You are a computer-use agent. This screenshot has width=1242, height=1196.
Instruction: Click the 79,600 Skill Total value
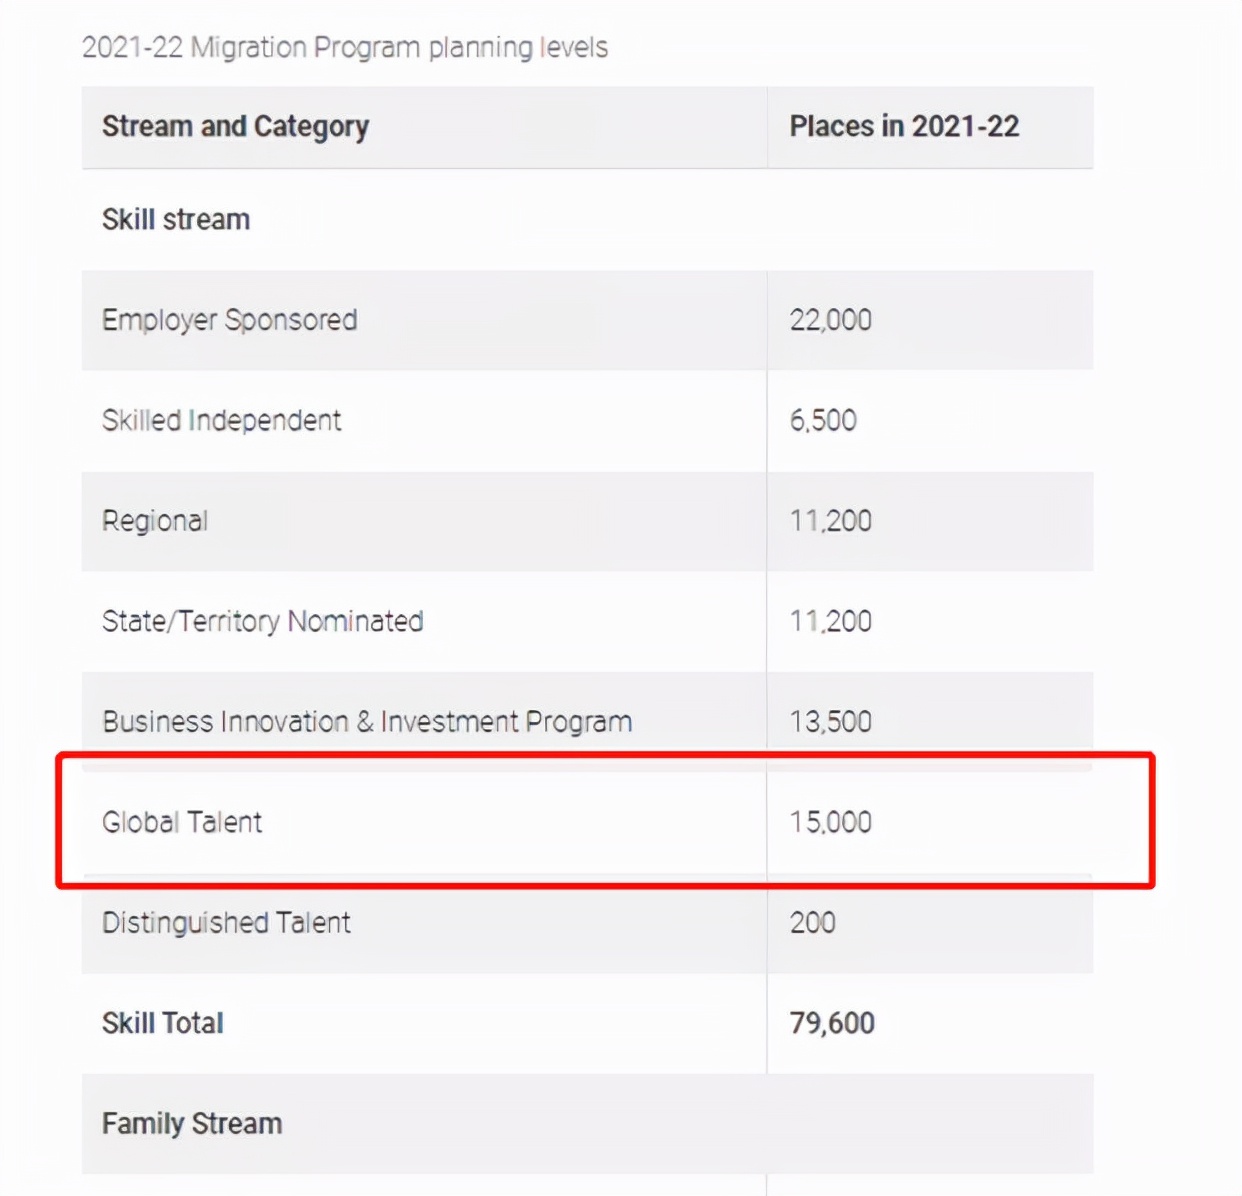[832, 1024]
